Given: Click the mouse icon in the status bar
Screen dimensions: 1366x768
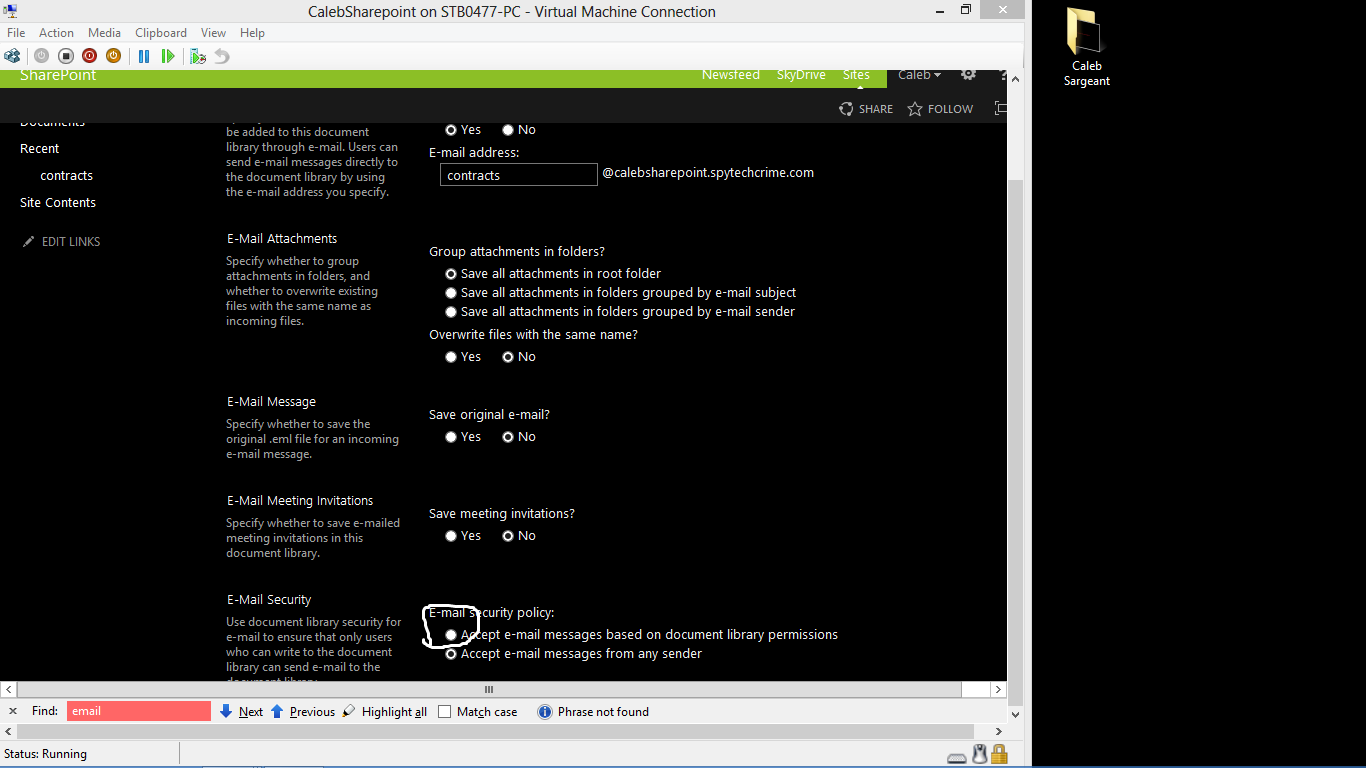Looking at the screenshot, I should click(x=980, y=755).
